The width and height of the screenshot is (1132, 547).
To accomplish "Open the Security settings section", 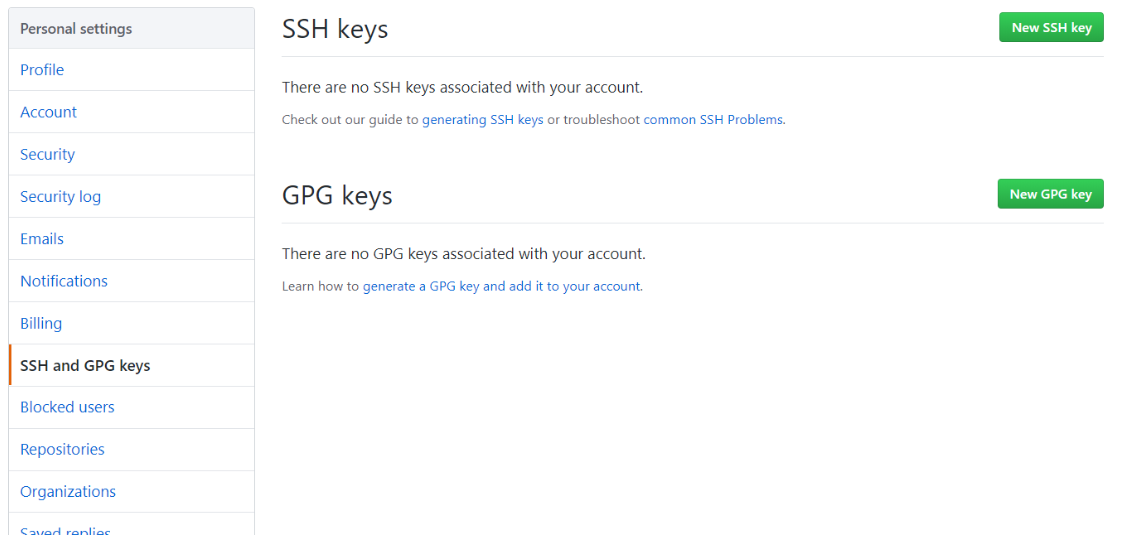I will click(47, 154).
